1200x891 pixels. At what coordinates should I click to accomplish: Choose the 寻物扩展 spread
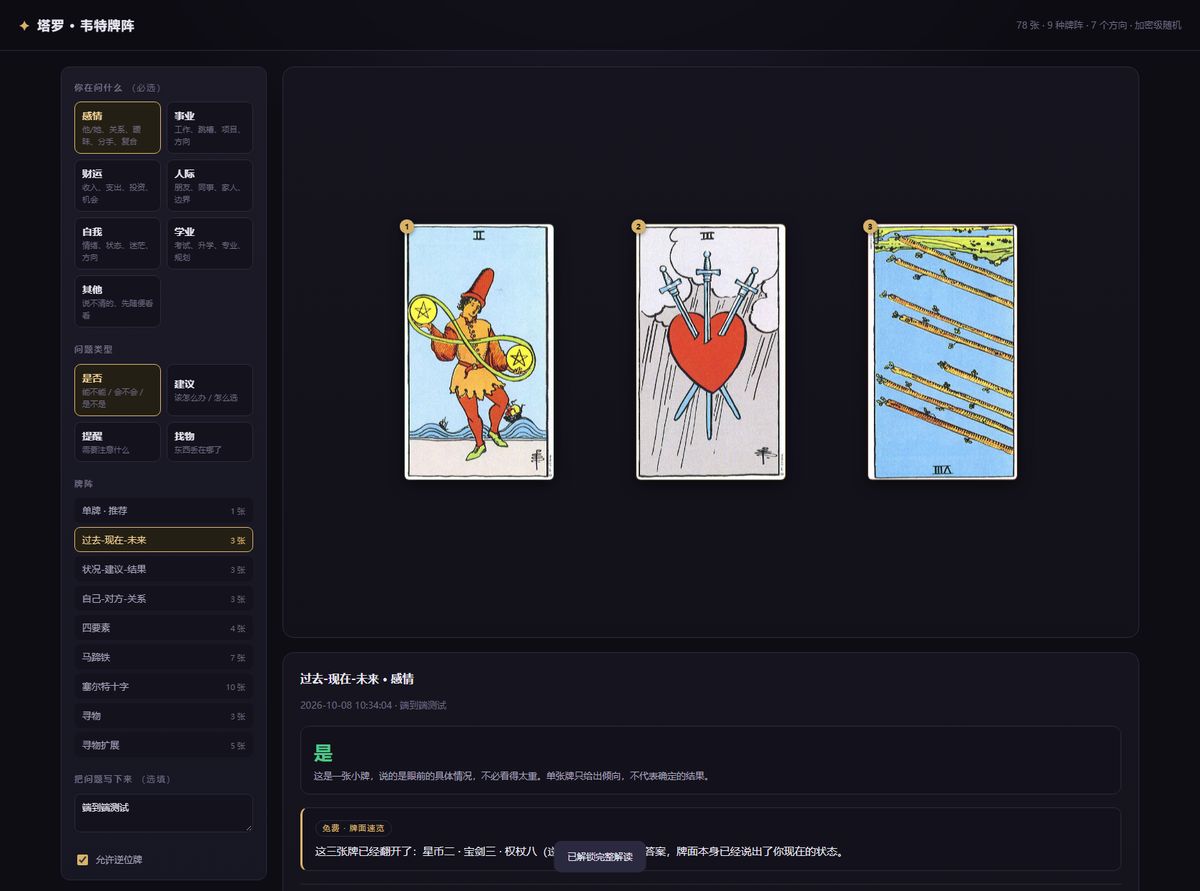(163, 745)
